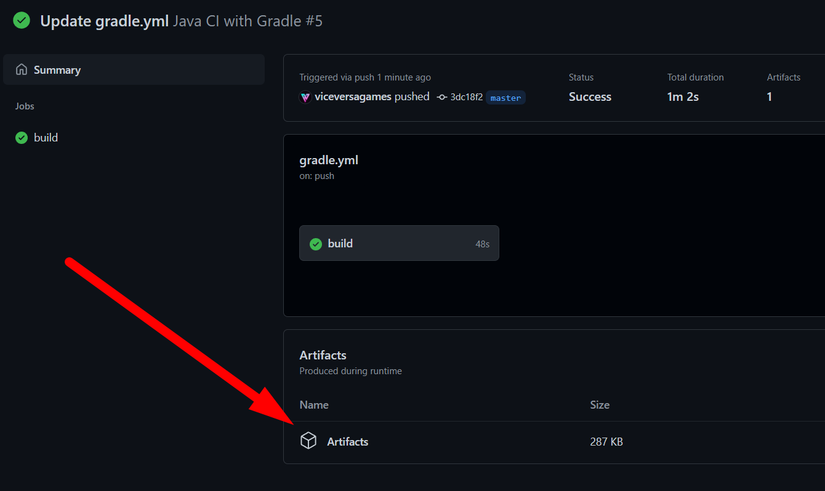Click the green check icon in build card

pyautogui.click(x=316, y=244)
